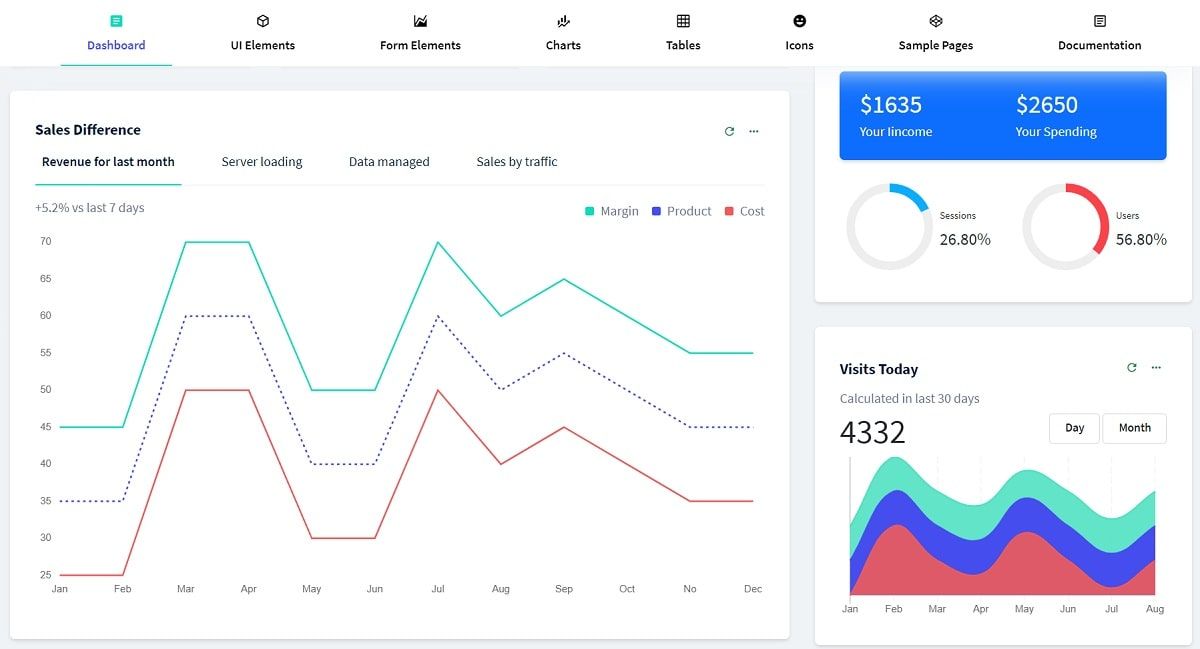Click the 4332 visits count

click(873, 432)
